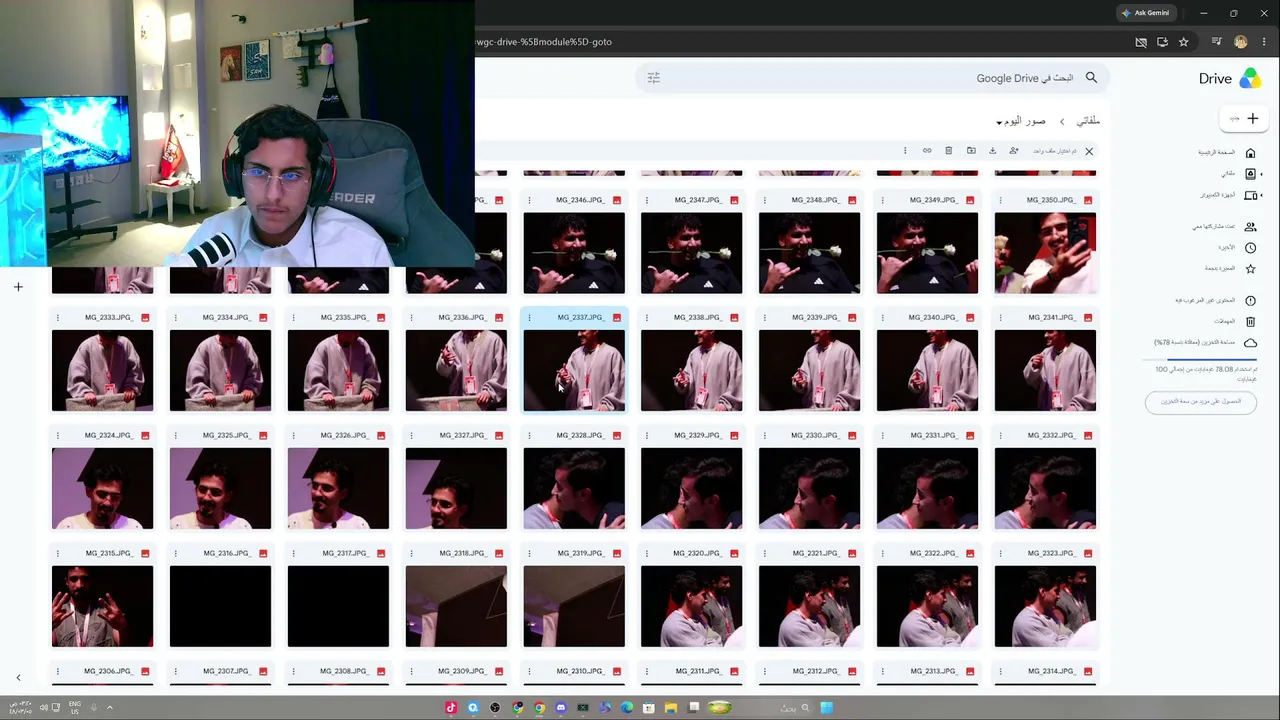The height and width of the screenshot is (720, 1280).
Task: Click the Ask Gemini button
Action: click(x=1145, y=13)
